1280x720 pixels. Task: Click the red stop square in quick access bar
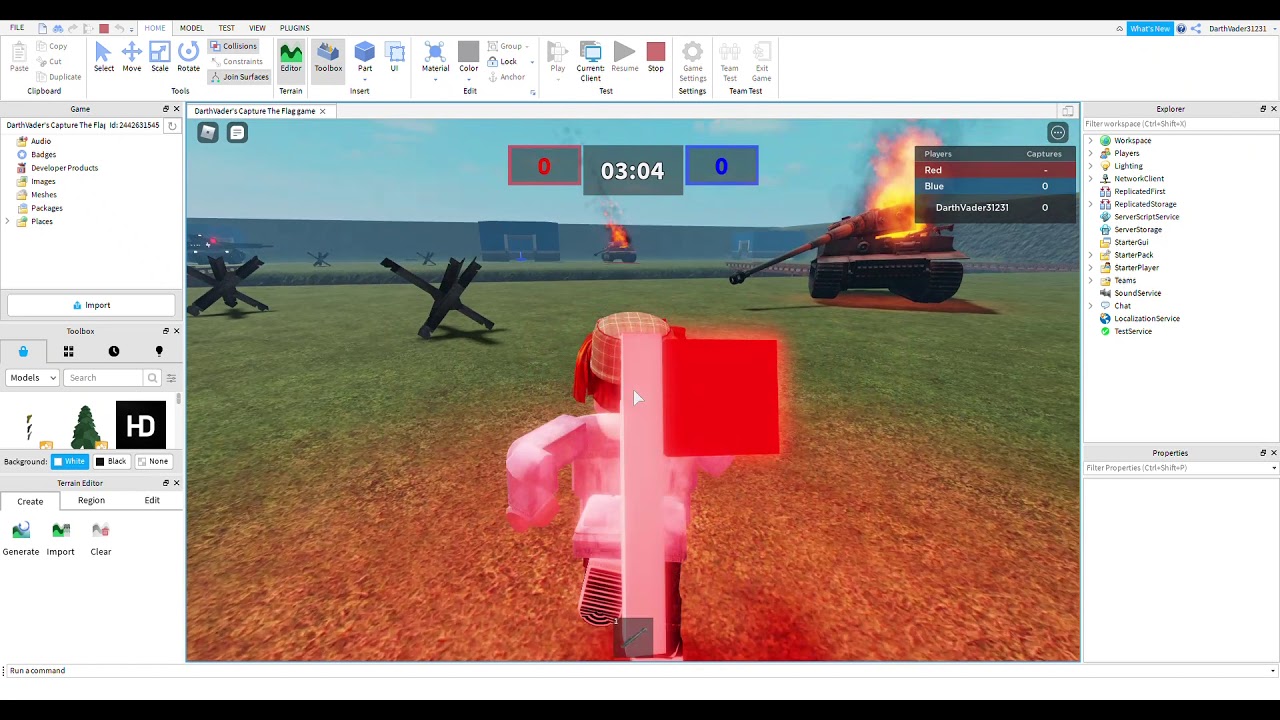tap(104, 28)
